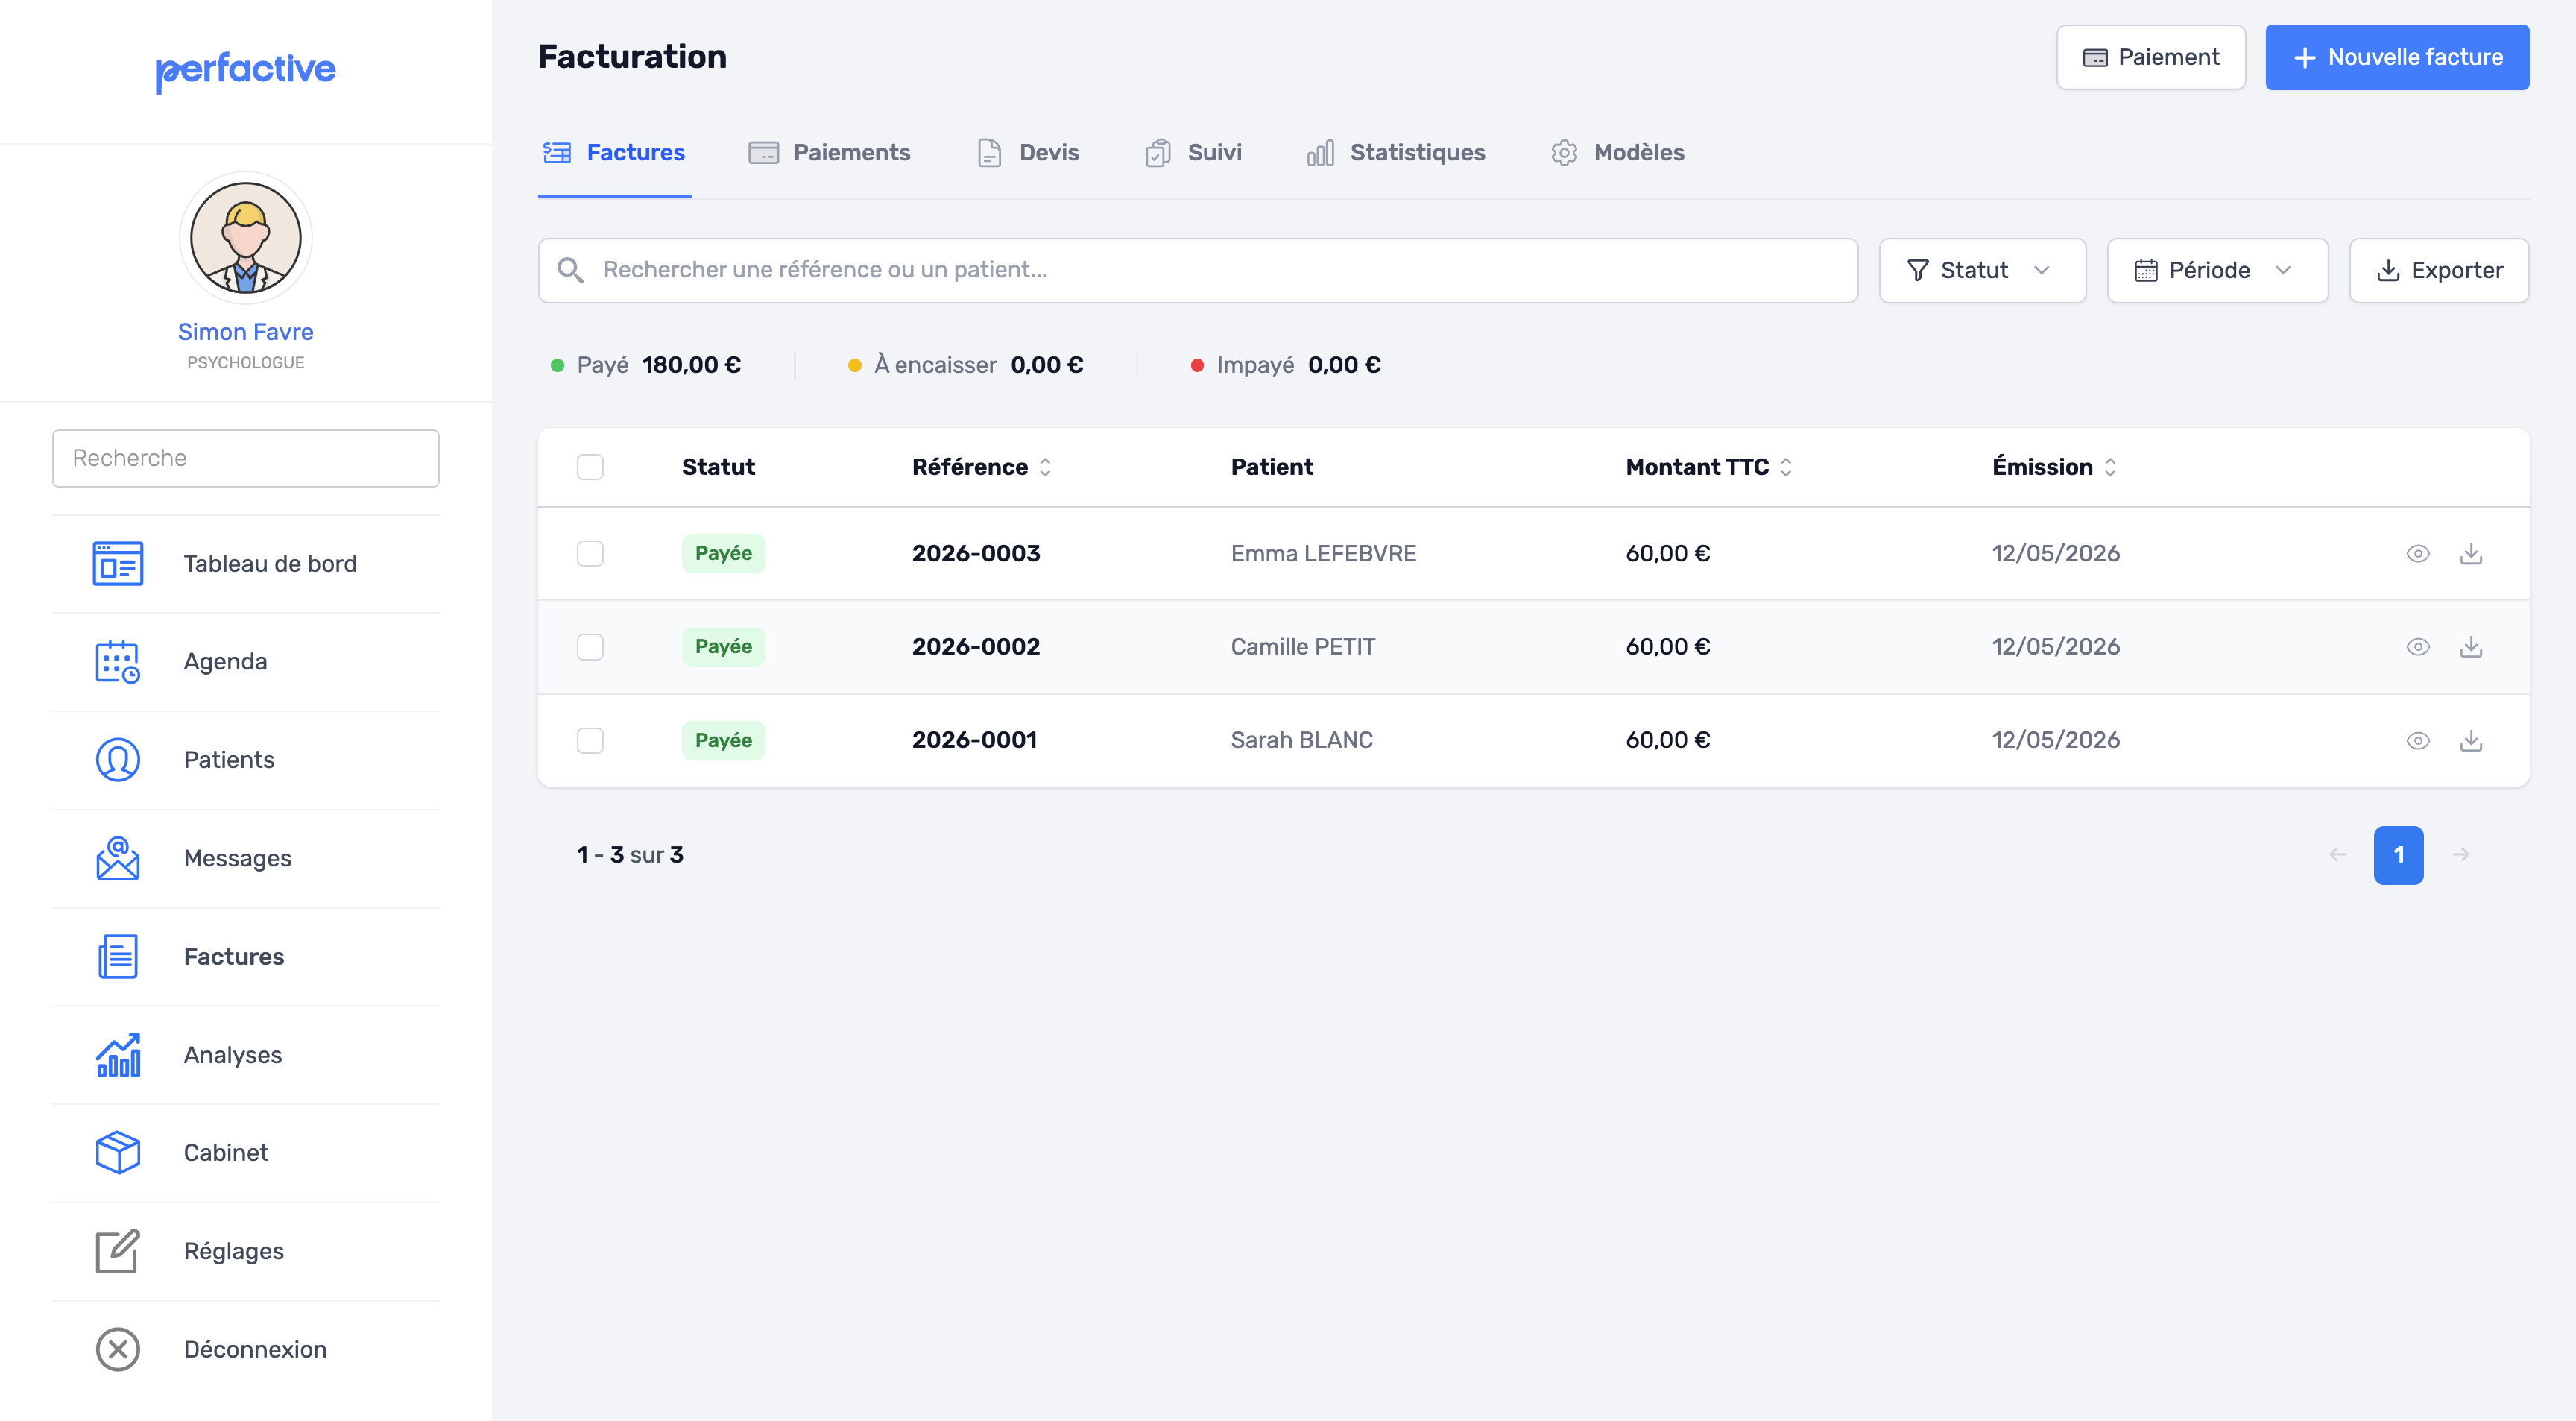Click the Déconnexion cross icon
The width and height of the screenshot is (2576, 1421).
click(x=118, y=1350)
